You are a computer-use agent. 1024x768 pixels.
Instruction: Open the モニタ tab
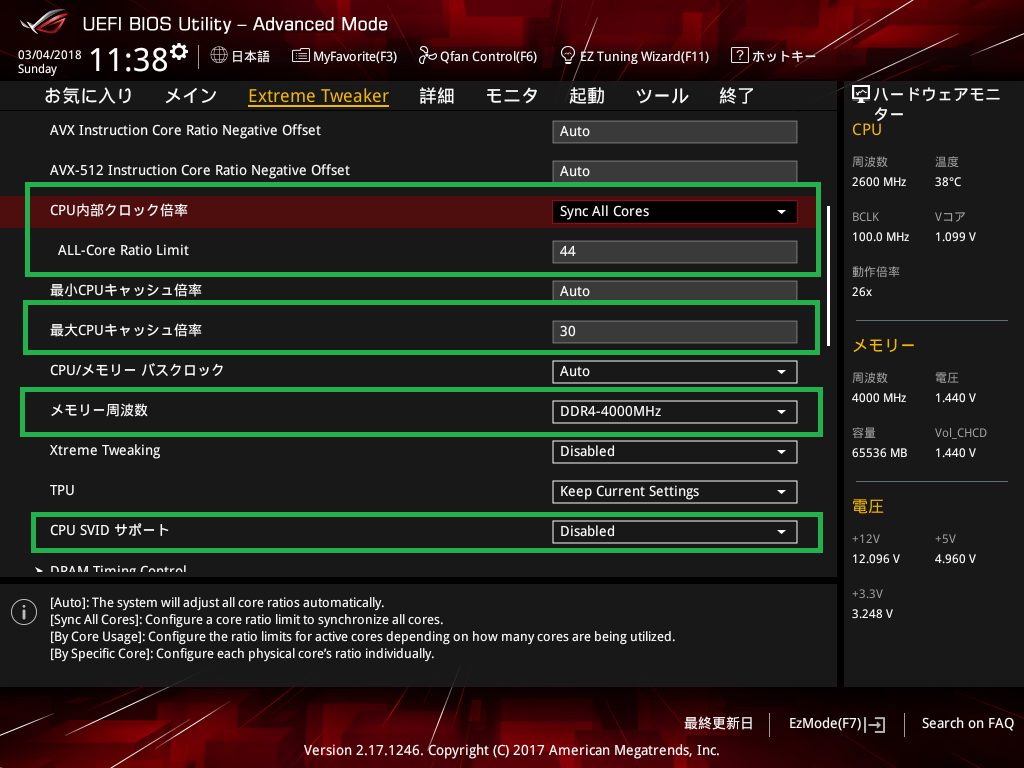click(511, 96)
